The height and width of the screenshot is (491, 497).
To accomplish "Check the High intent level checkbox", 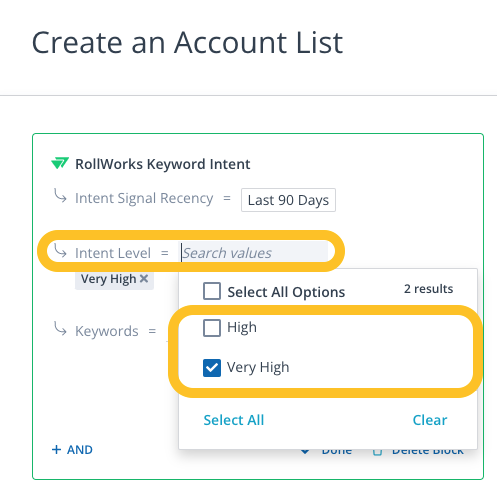I will pyautogui.click(x=212, y=328).
